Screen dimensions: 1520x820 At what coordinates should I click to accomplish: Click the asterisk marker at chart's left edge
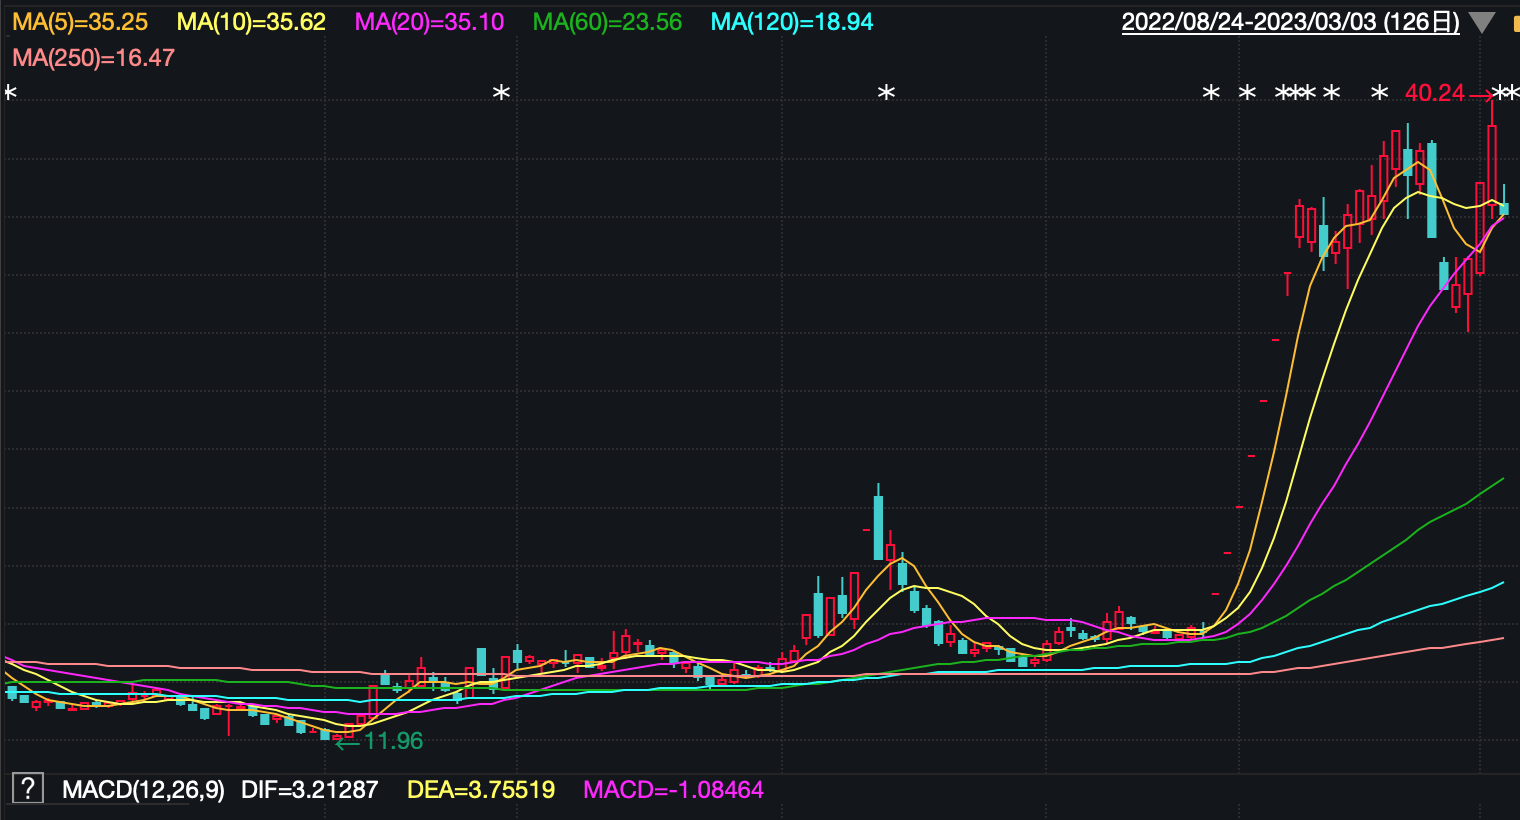pyautogui.click(x=10, y=93)
